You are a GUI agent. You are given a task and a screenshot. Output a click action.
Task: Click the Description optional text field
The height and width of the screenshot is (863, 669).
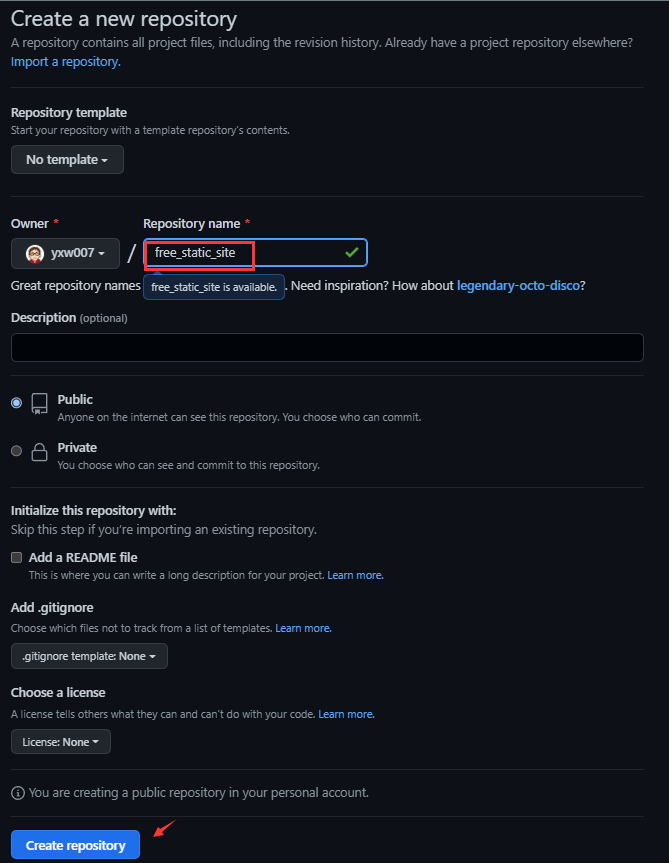click(327, 347)
